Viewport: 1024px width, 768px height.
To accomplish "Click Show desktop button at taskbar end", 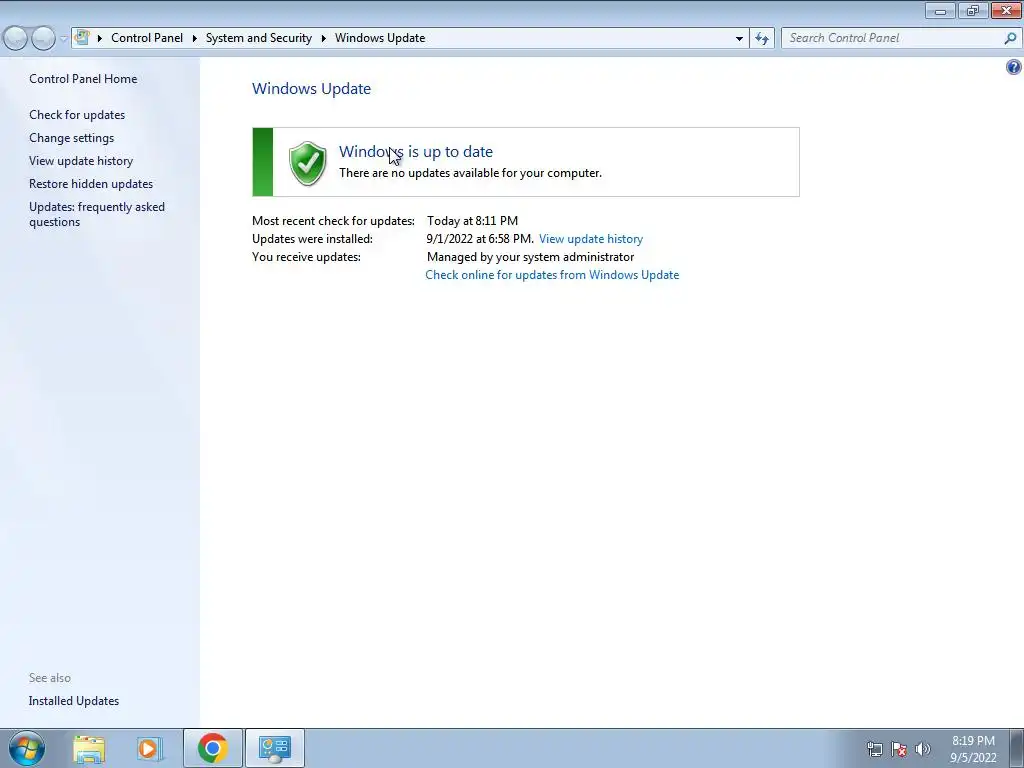I will (1017, 748).
